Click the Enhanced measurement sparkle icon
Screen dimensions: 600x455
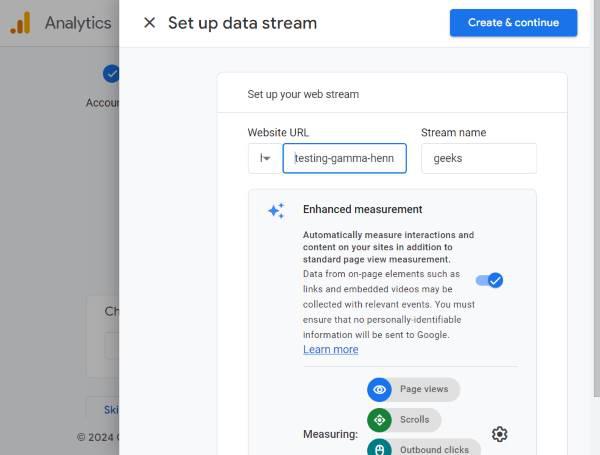pos(276,210)
